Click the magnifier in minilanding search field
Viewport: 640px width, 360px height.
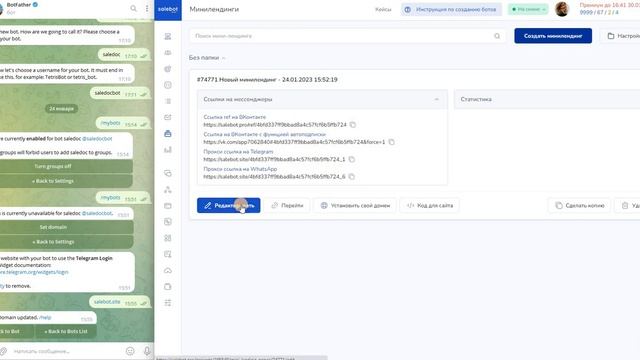497,36
